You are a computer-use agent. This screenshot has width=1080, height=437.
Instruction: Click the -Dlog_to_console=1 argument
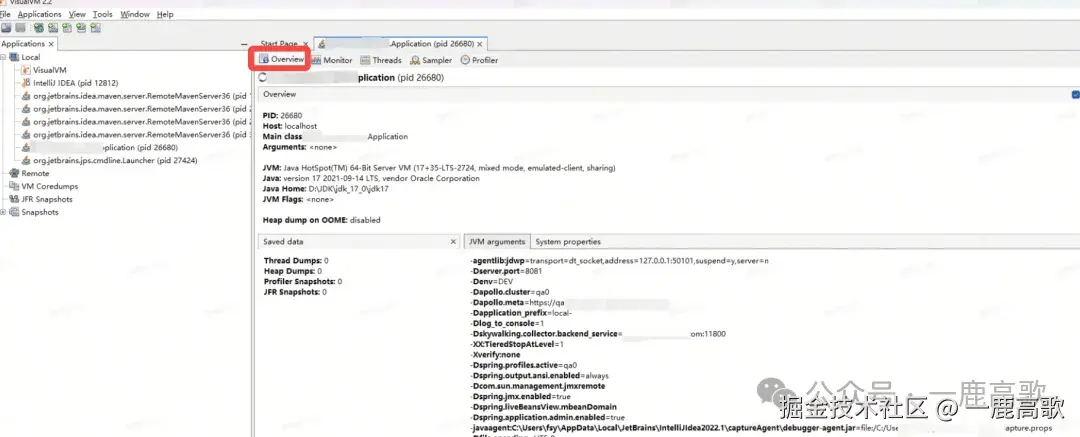(507, 323)
